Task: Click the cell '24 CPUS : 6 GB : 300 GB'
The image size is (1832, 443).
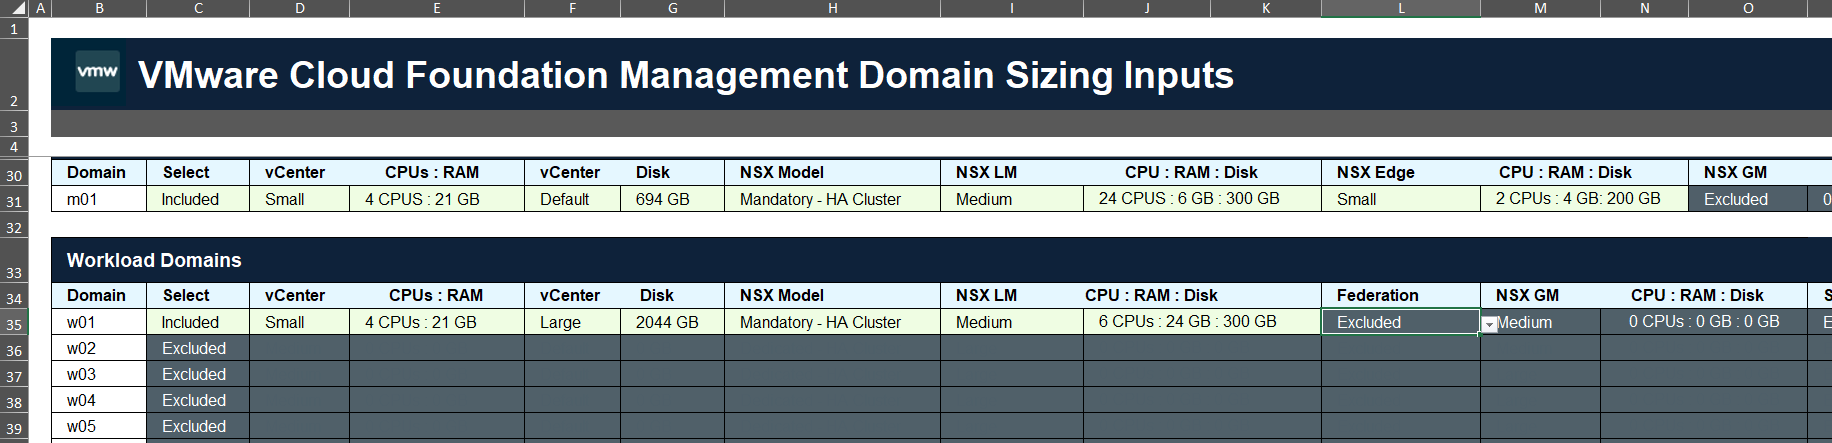Action: (x=1202, y=198)
